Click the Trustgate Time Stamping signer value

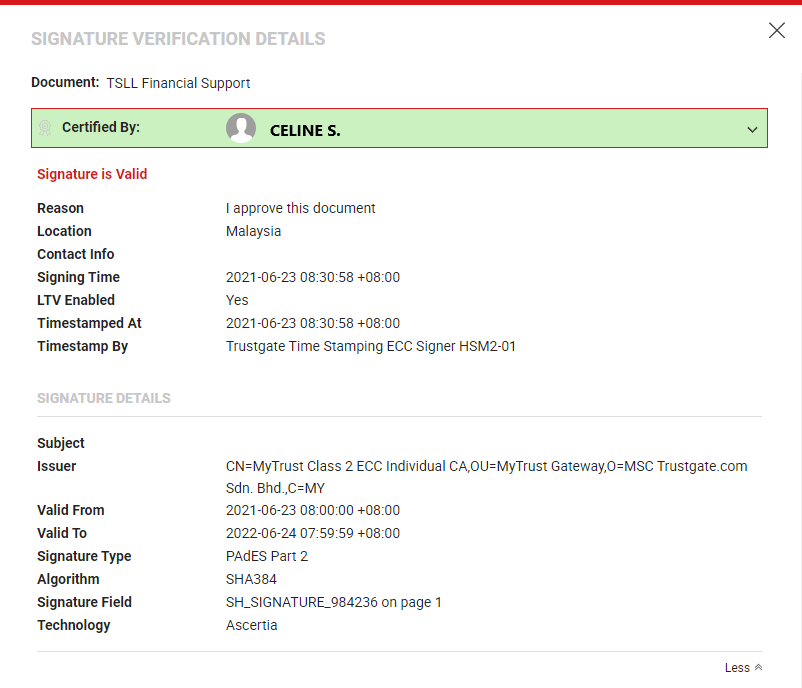coord(370,346)
